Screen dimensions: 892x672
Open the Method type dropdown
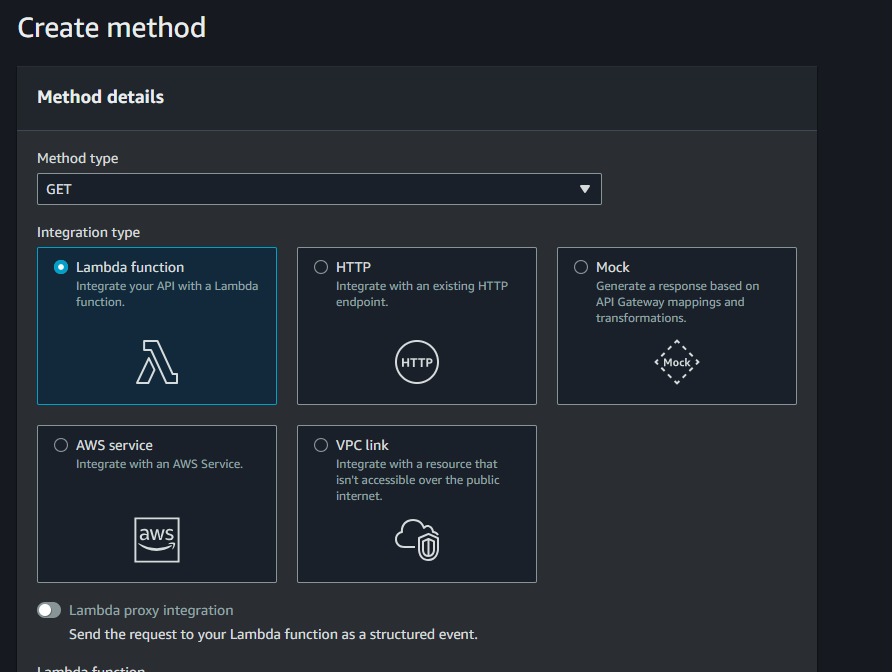(x=319, y=189)
